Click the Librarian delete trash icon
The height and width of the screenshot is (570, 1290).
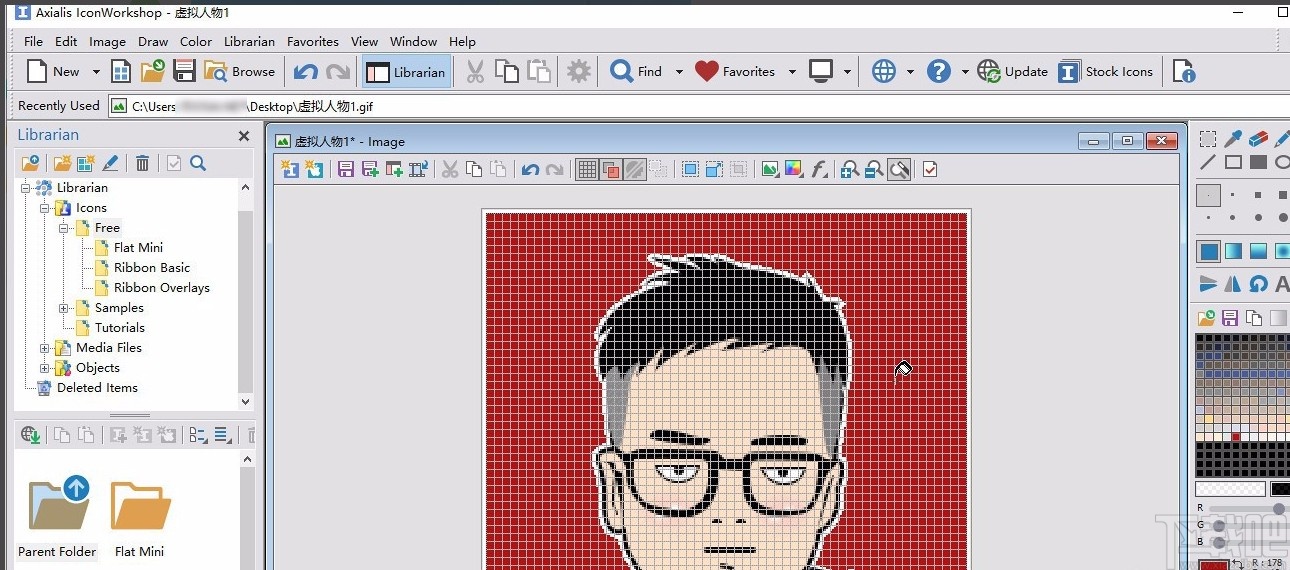click(143, 163)
